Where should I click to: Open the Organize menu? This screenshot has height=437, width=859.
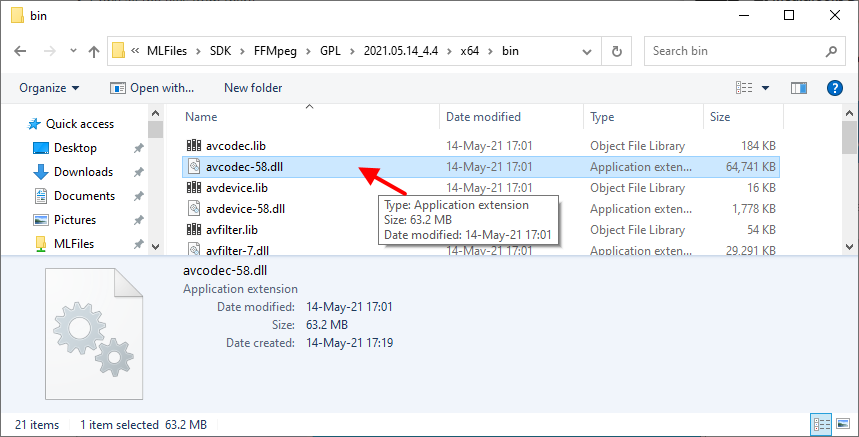[x=49, y=88]
